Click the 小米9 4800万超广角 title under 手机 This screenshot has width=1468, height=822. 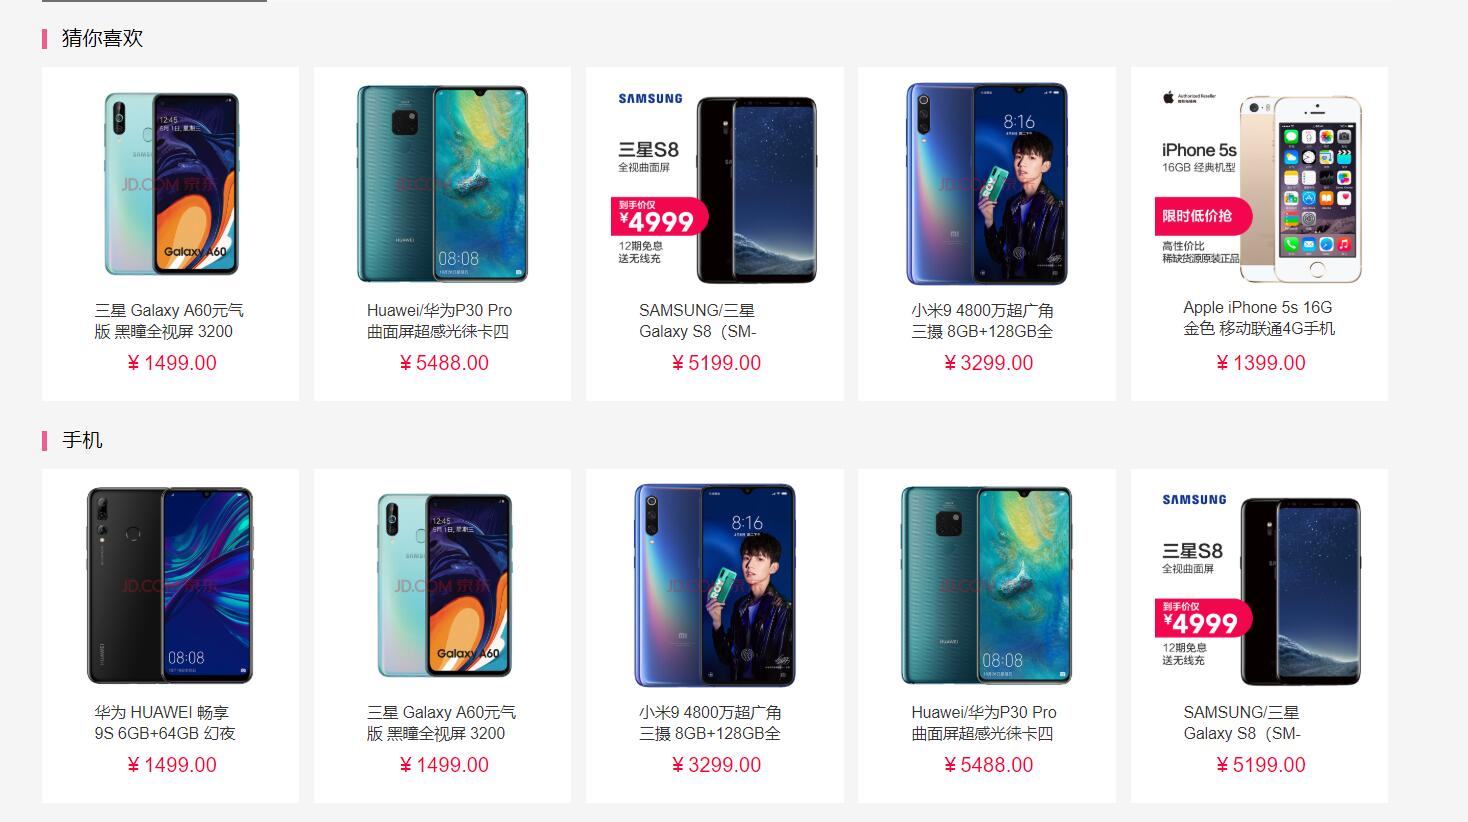click(x=711, y=723)
